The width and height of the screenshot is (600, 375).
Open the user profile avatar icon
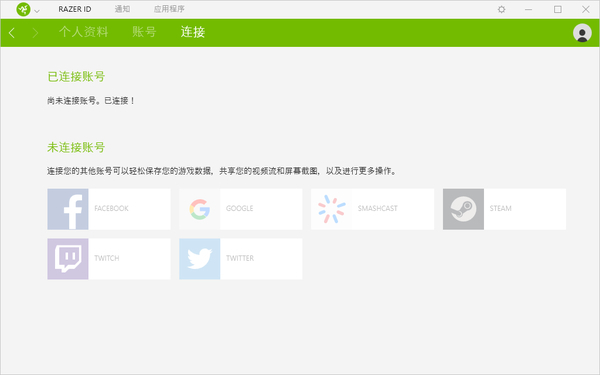point(582,33)
